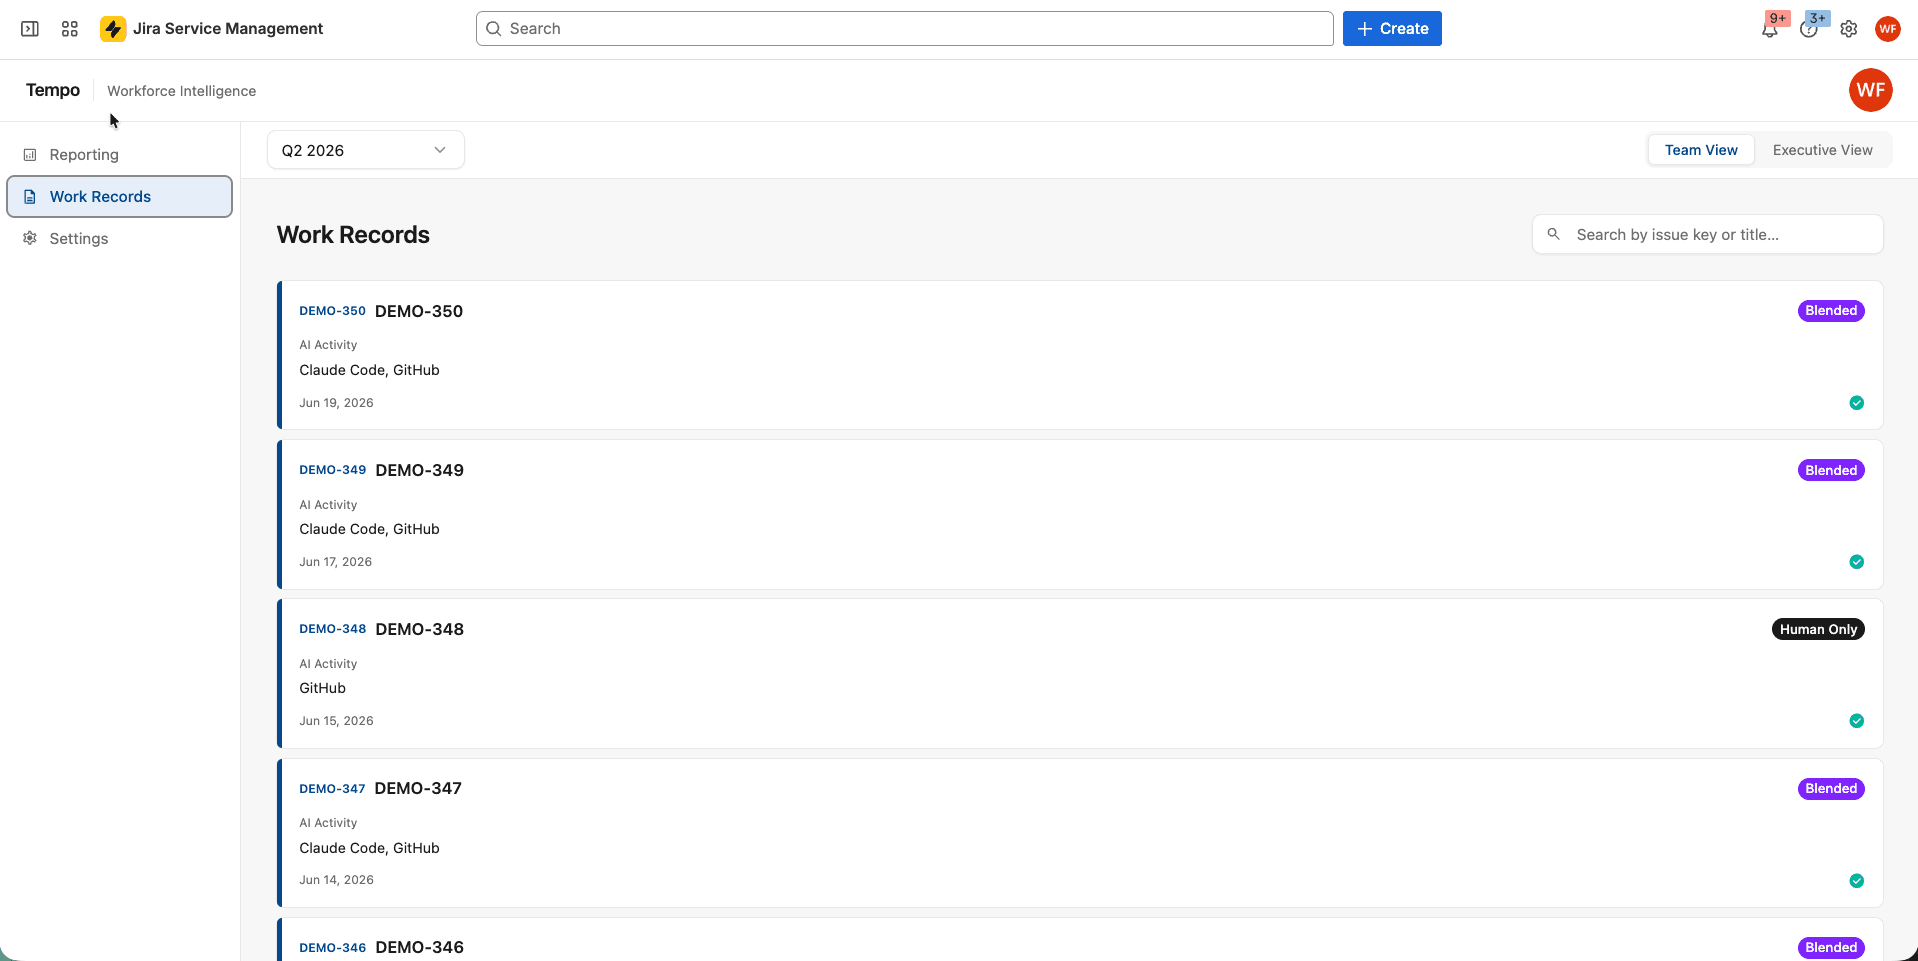
Task: Focus the top Search field
Action: point(905,29)
